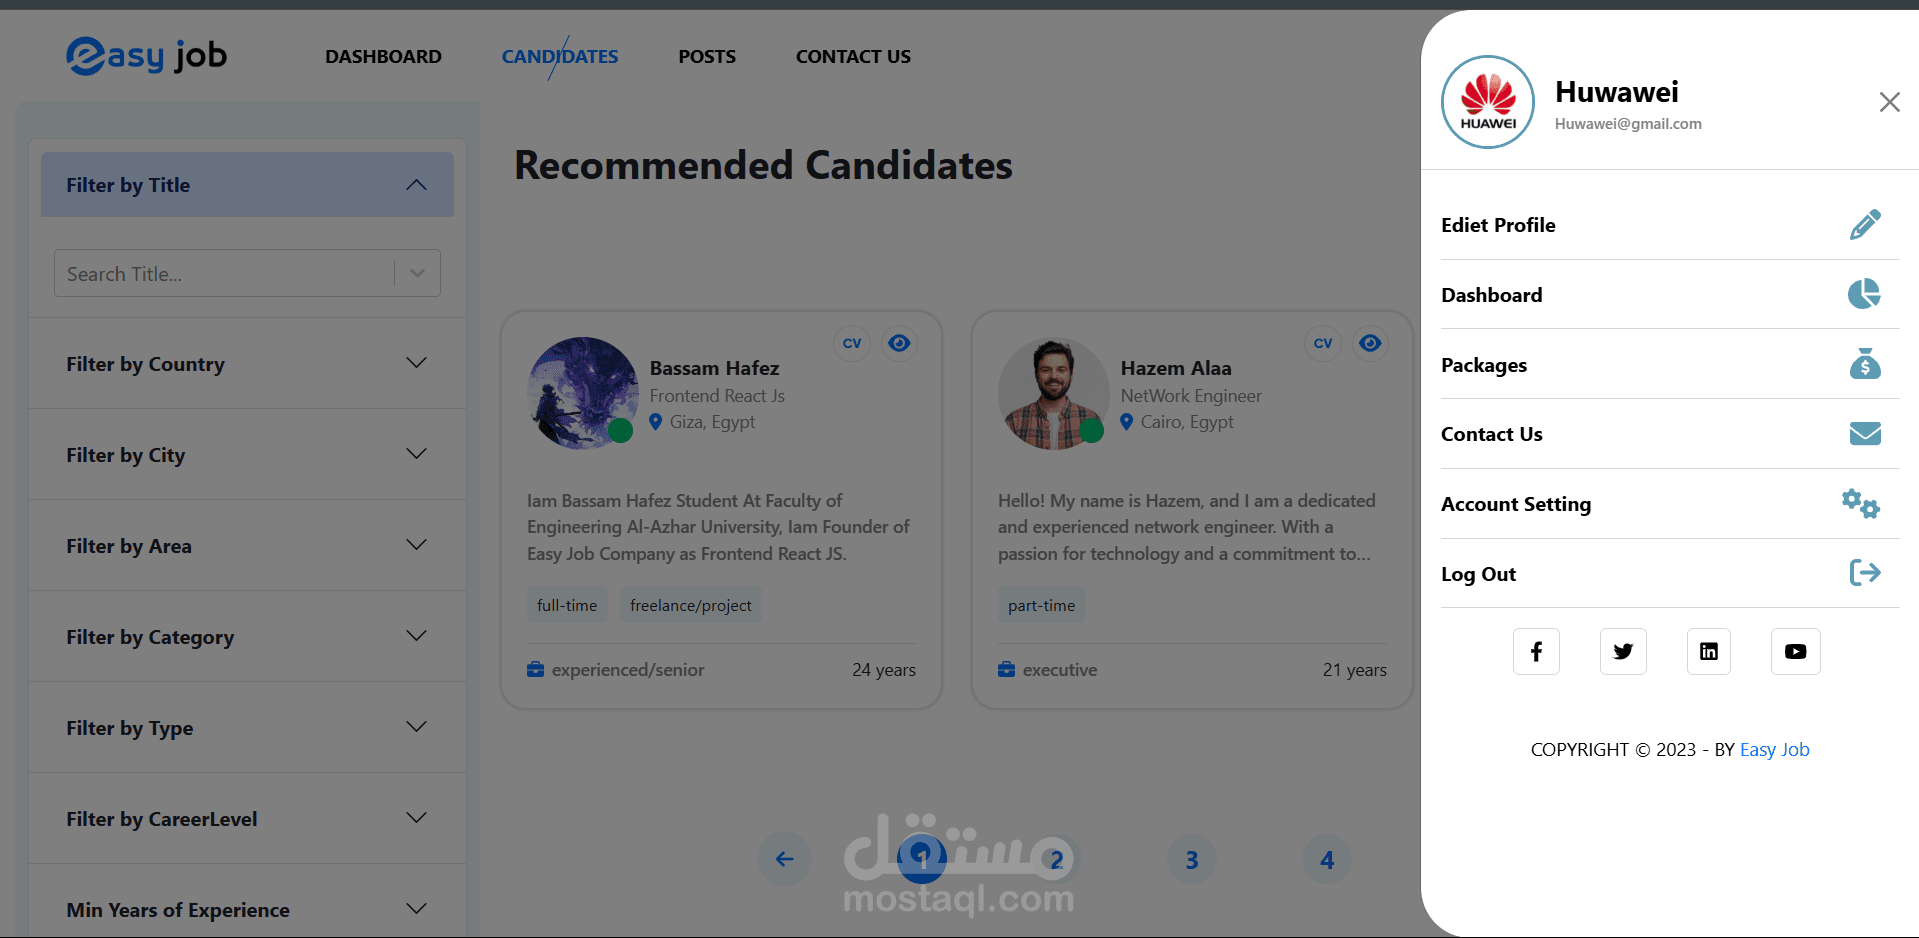
Task: Open Bassam Hafez's CV button
Action: tap(852, 343)
